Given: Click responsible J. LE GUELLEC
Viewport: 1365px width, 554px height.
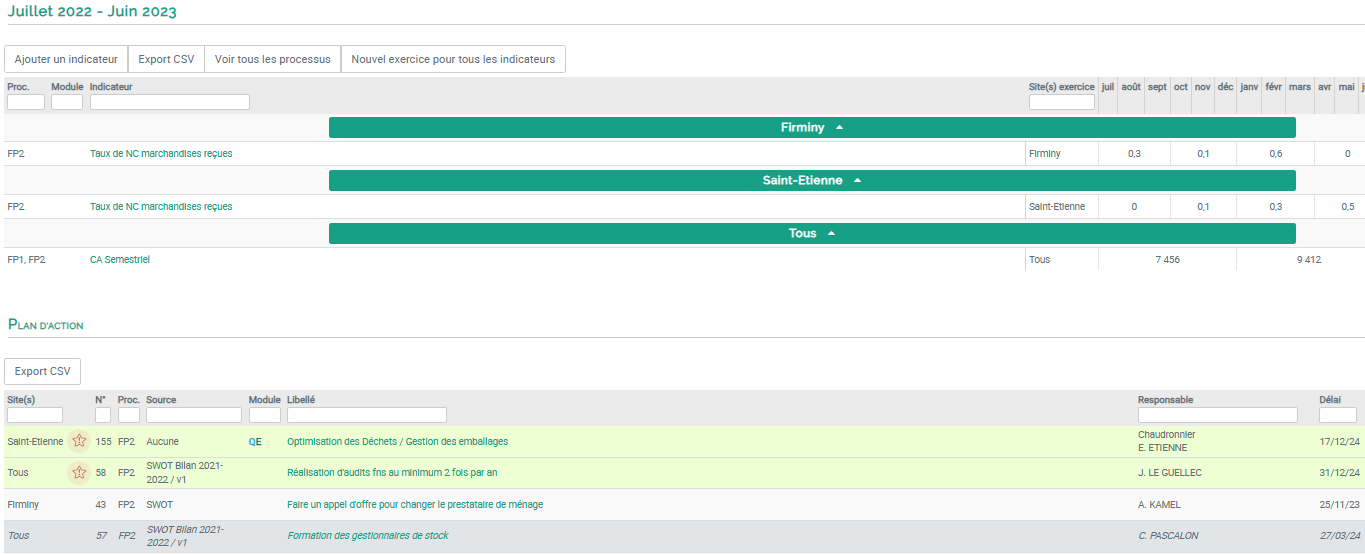Looking at the screenshot, I should pyautogui.click(x=1170, y=473).
